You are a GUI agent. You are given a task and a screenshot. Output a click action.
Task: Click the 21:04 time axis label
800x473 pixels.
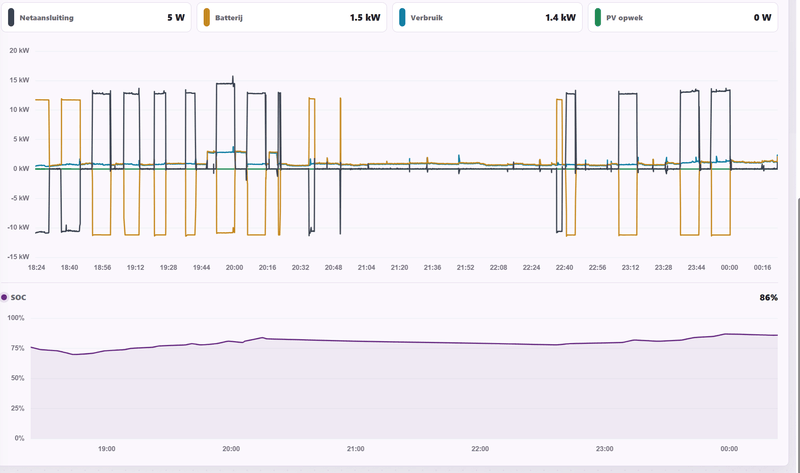(366, 267)
